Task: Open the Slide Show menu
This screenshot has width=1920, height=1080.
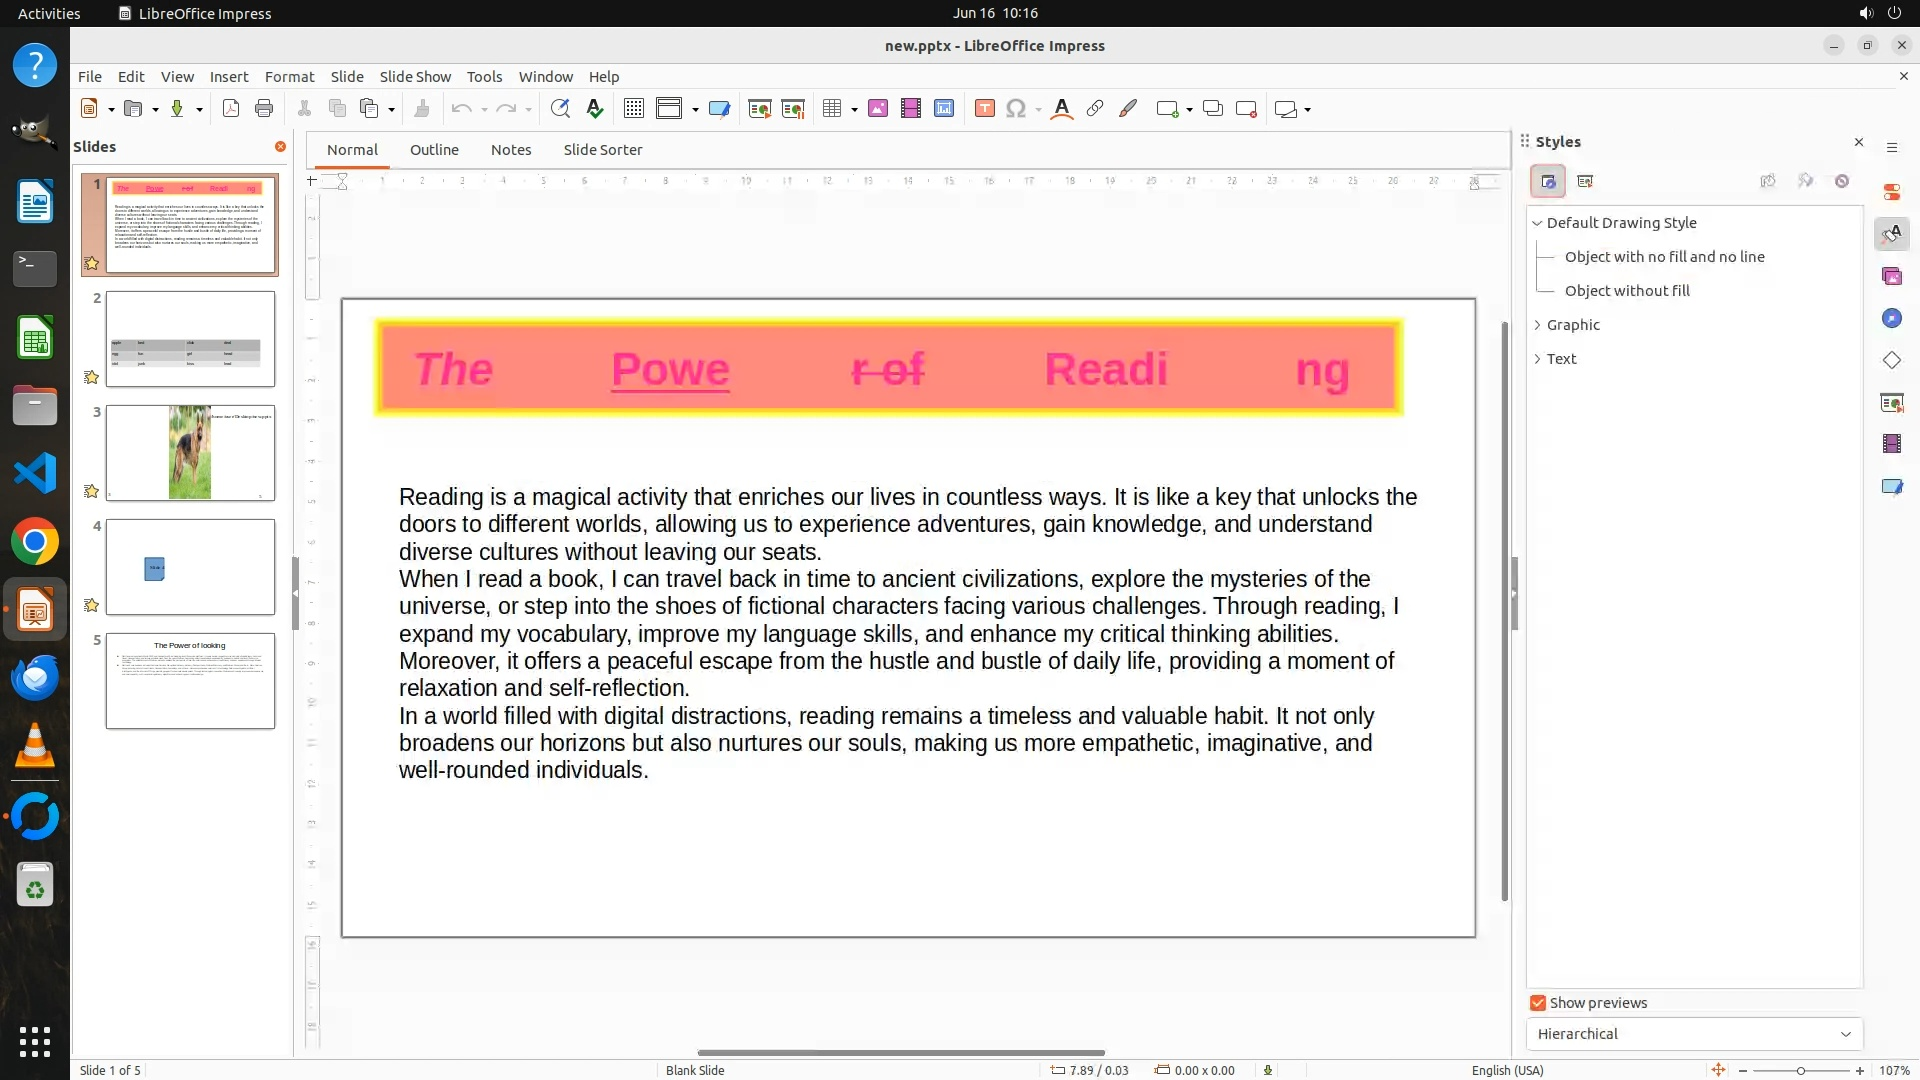Action: pyautogui.click(x=415, y=77)
